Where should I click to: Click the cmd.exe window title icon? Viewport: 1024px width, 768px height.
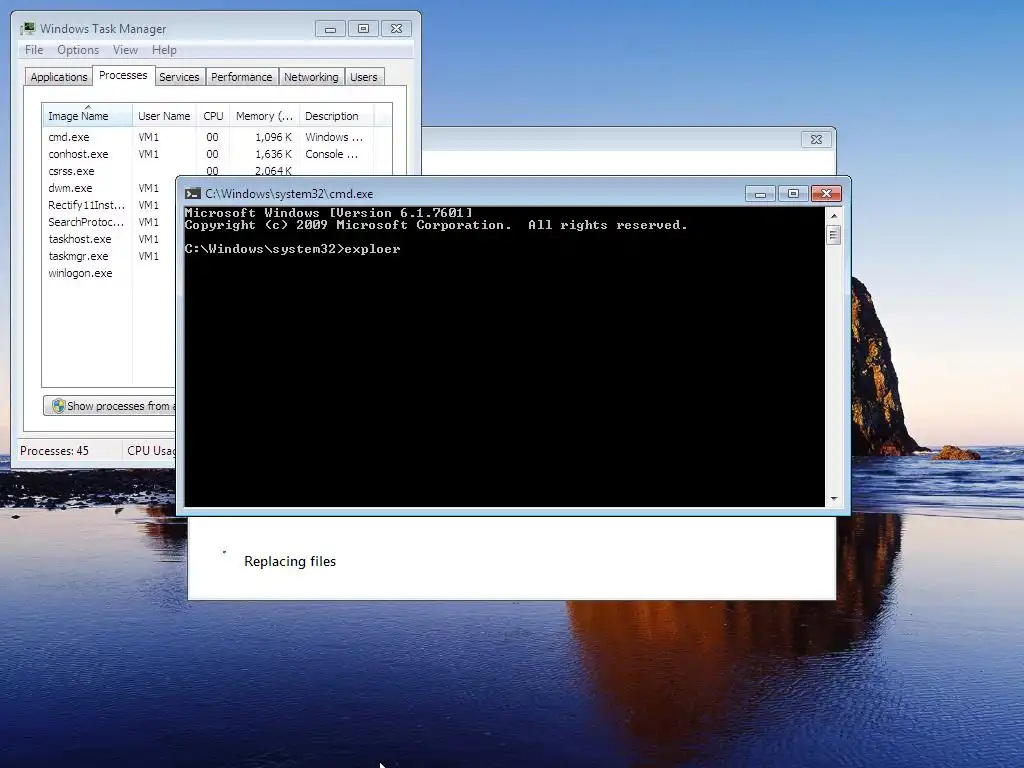pos(193,193)
